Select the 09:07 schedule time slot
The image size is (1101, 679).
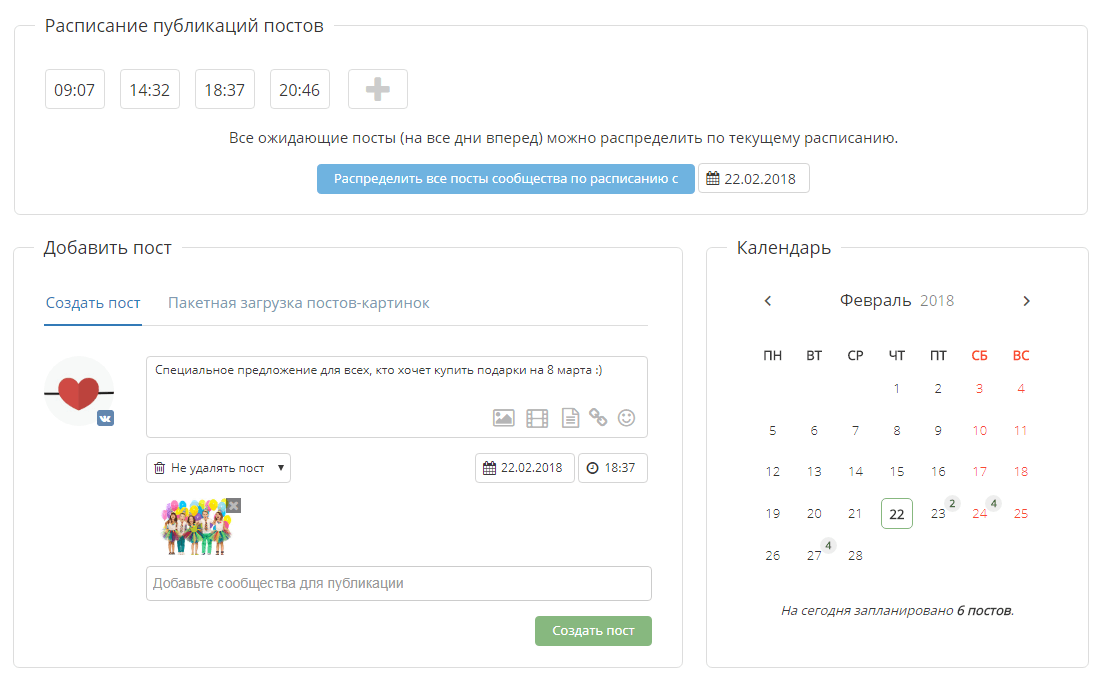tap(74, 89)
